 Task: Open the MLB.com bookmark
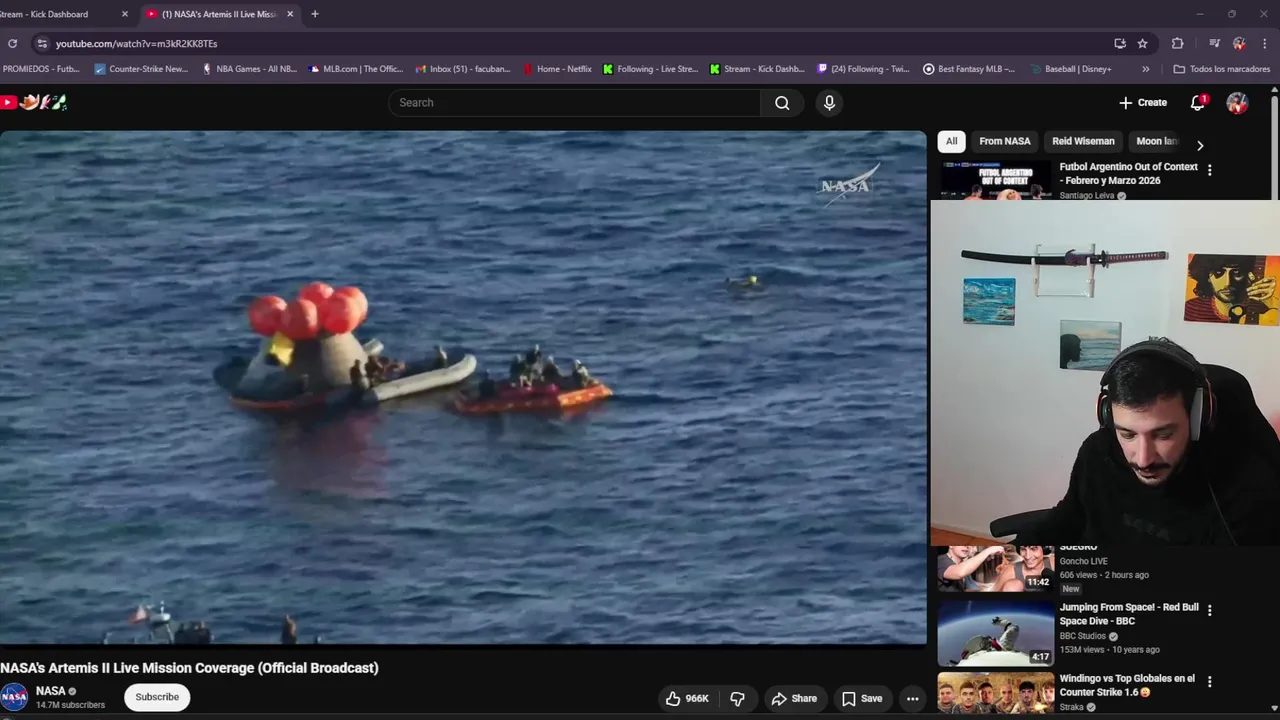(x=356, y=69)
